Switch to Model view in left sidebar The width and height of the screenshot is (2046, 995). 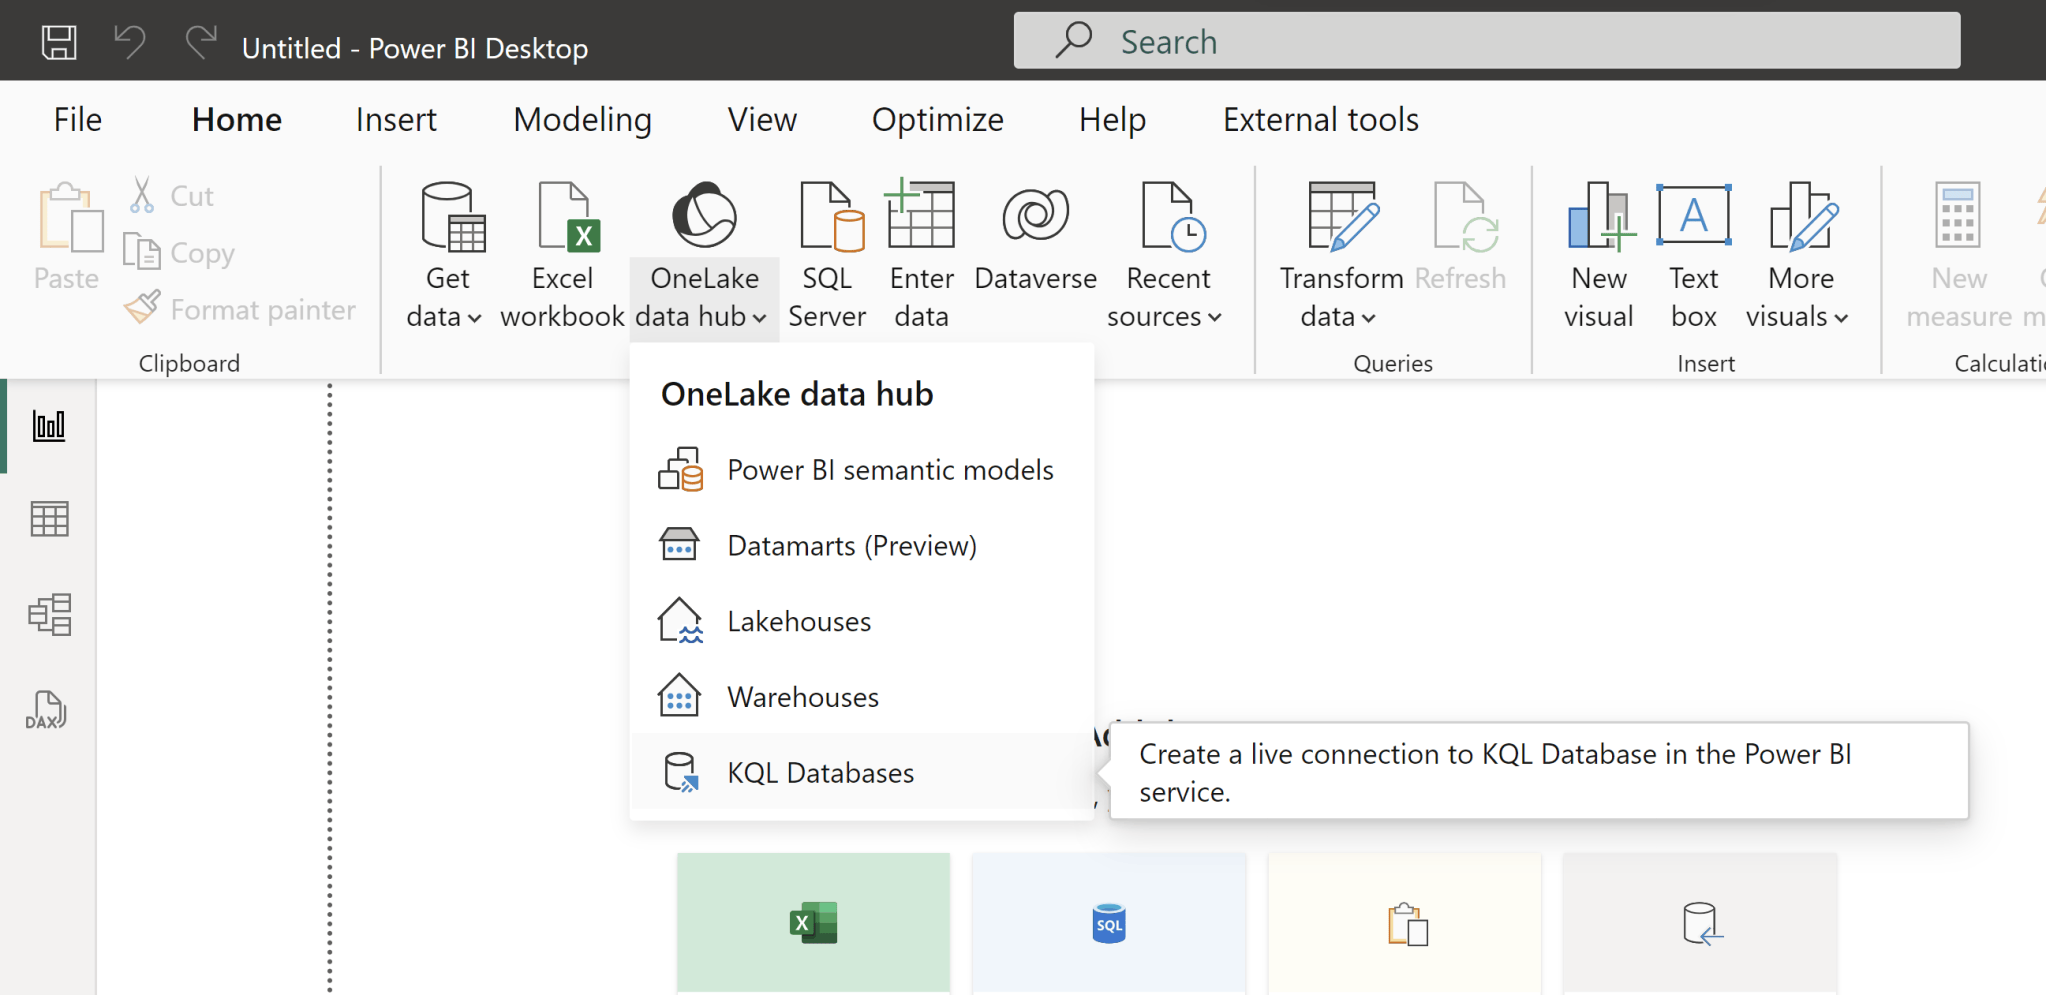pyautogui.click(x=49, y=614)
